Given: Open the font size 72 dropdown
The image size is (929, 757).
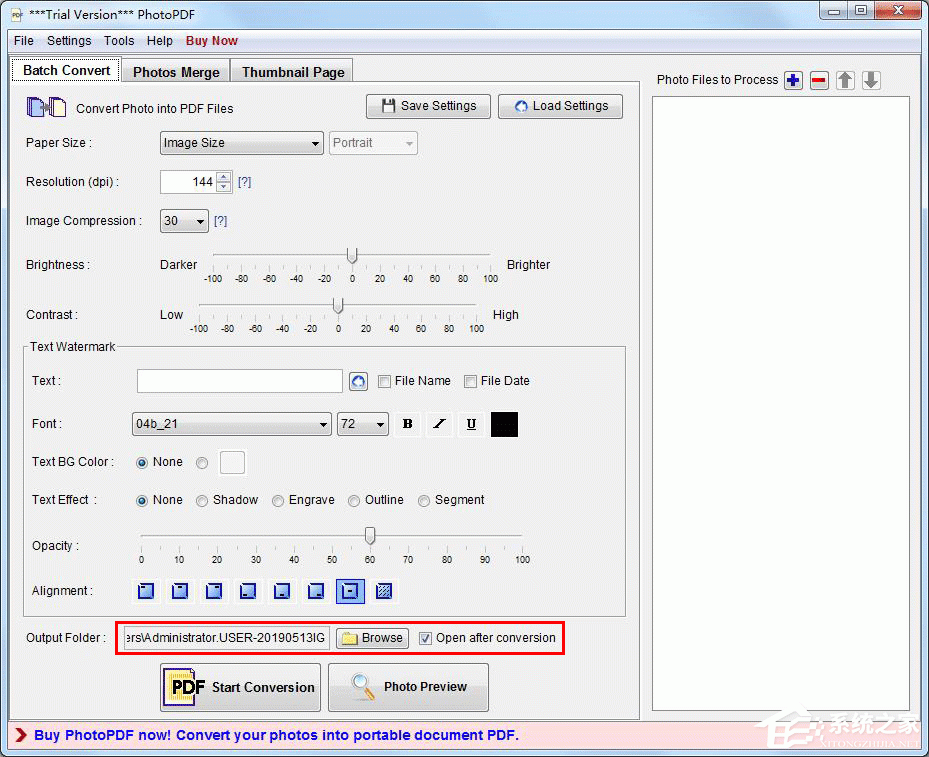Looking at the screenshot, I should pos(363,424).
